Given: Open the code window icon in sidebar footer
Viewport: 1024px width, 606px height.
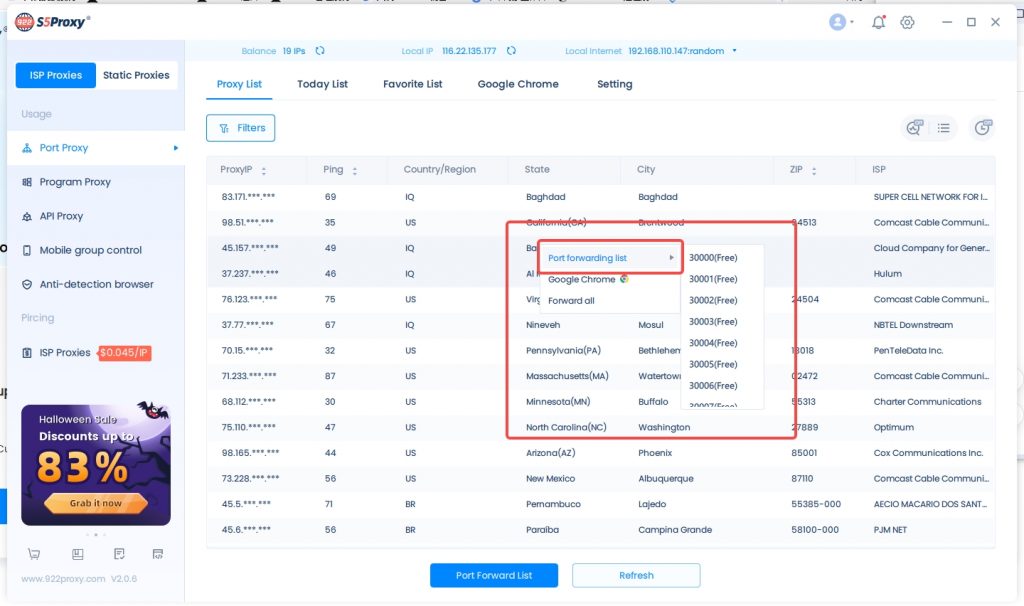Looking at the screenshot, I should click(x=157, y=554).
